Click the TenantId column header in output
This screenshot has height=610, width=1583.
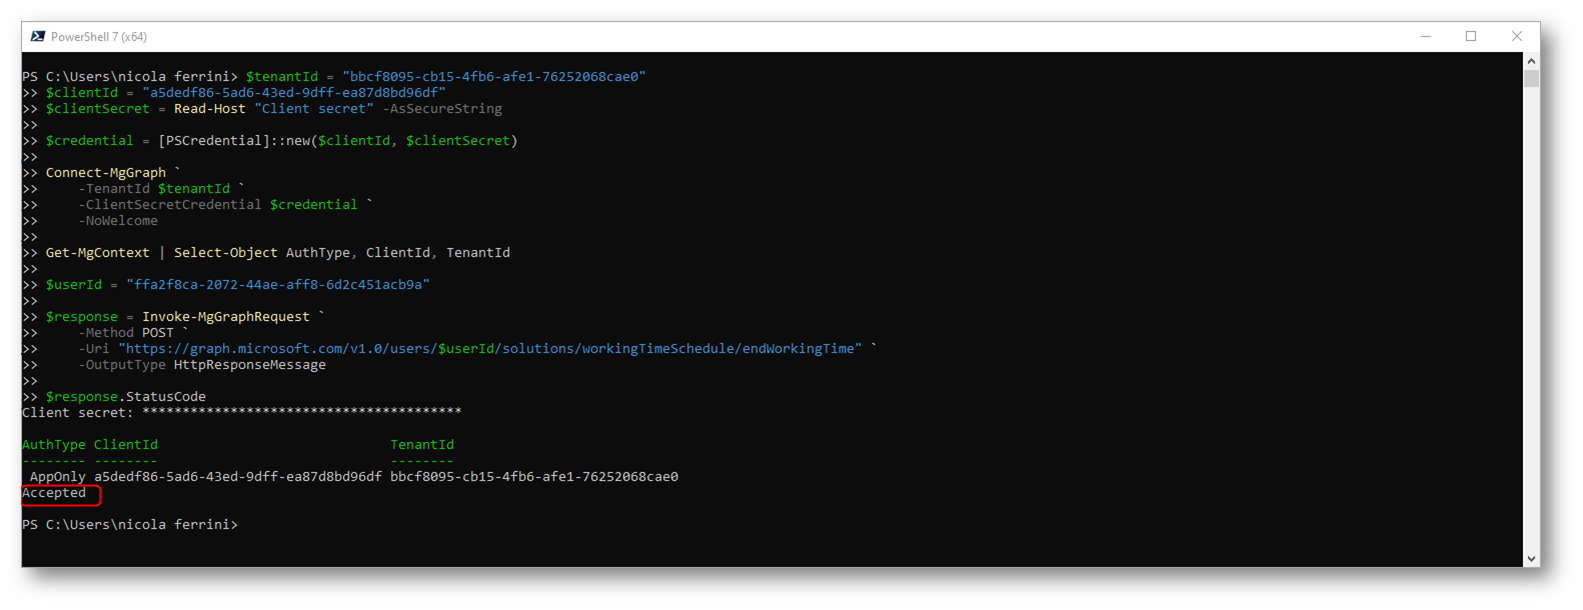tap(422, 445)
